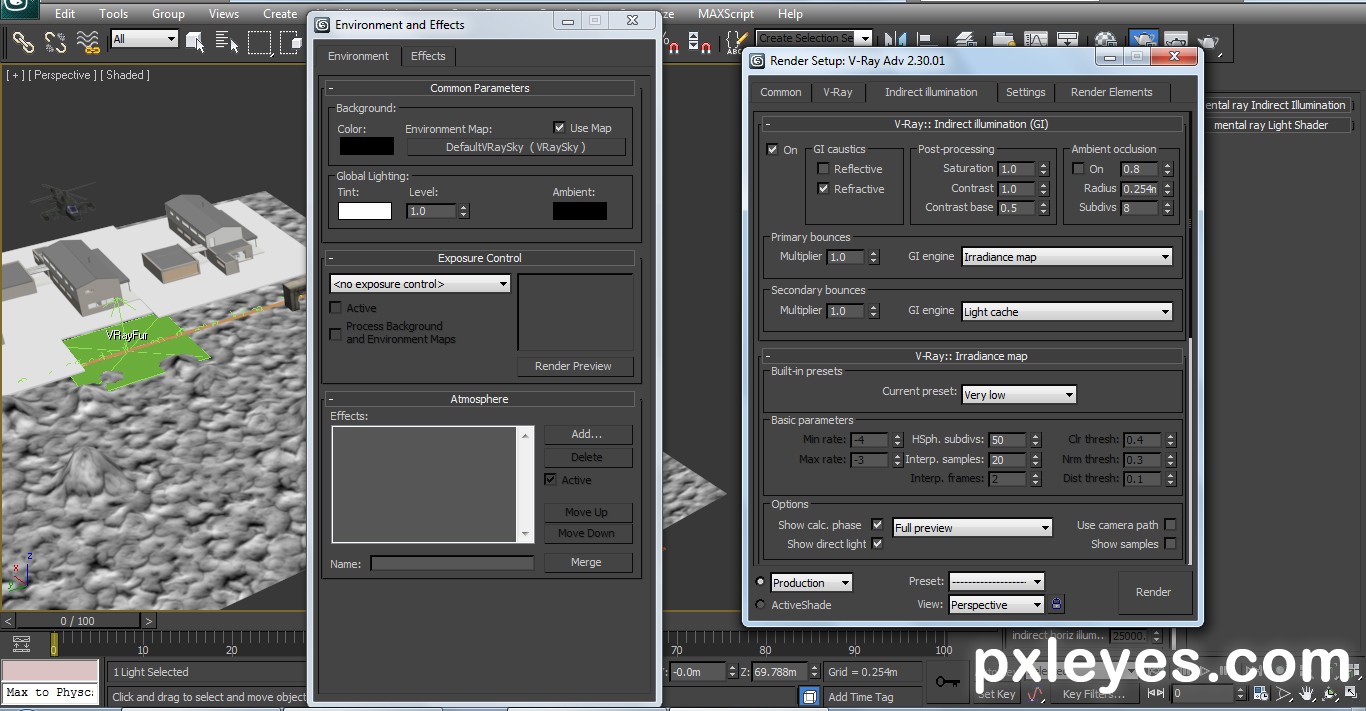Open the MAXScript menu
1366x711 pixels.
tap(725, 14)
